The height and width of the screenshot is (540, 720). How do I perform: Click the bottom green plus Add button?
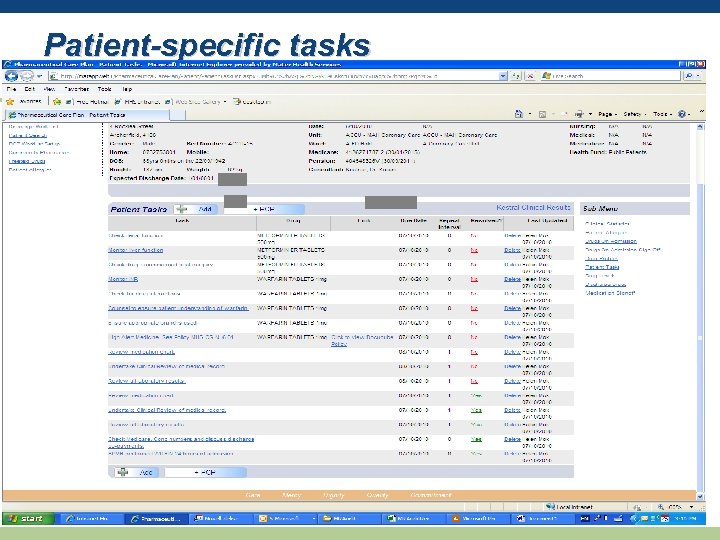click(136, 472)
